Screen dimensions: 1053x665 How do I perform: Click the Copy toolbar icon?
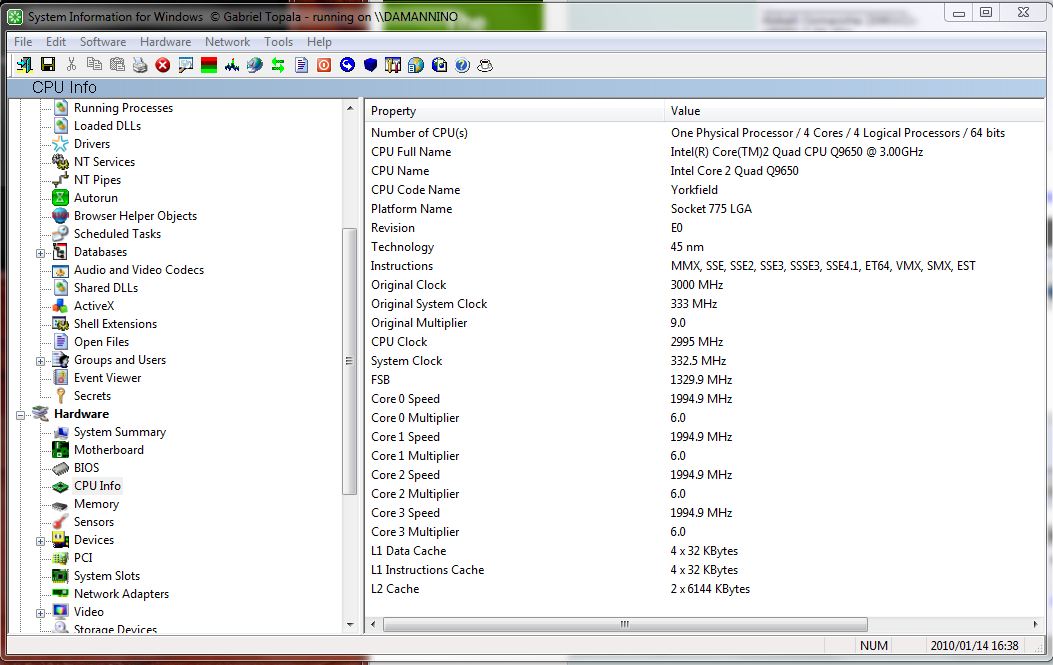pos(94,64)
